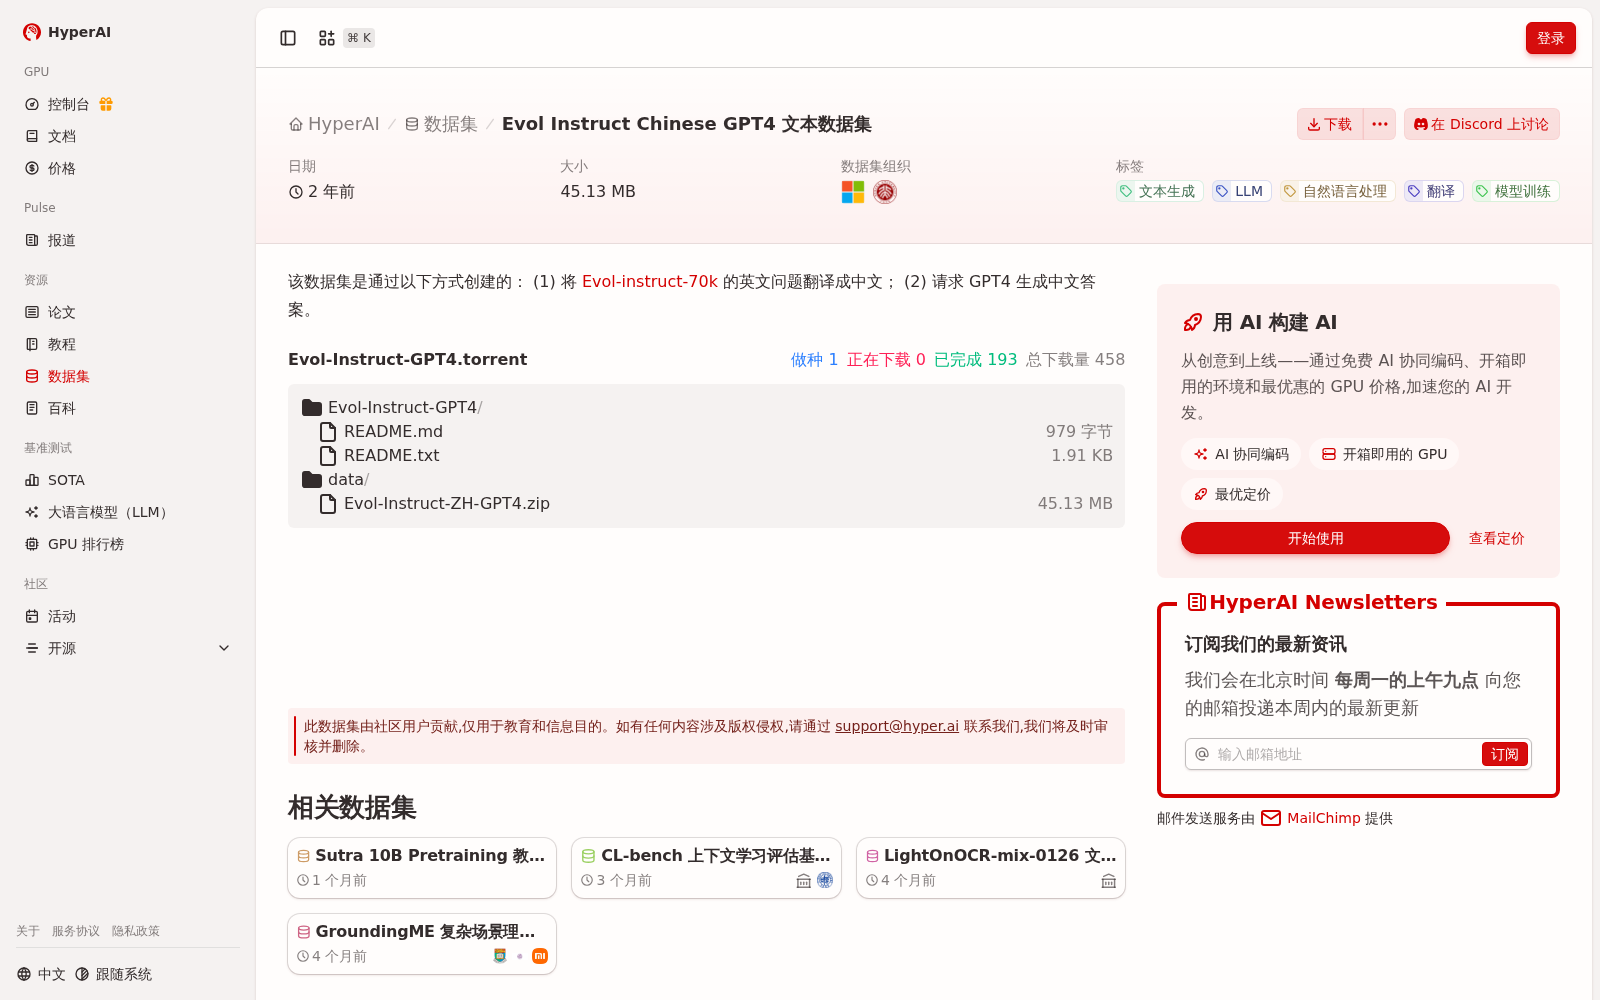The image size is (1600, 1000).
Task: Open the Evol-instruct-70k link
Action: (x=650, y=282)
